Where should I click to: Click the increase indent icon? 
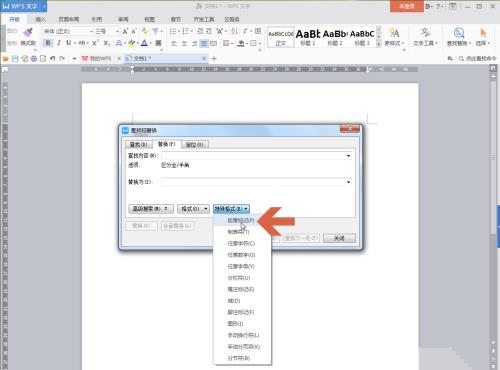(209, 31)
